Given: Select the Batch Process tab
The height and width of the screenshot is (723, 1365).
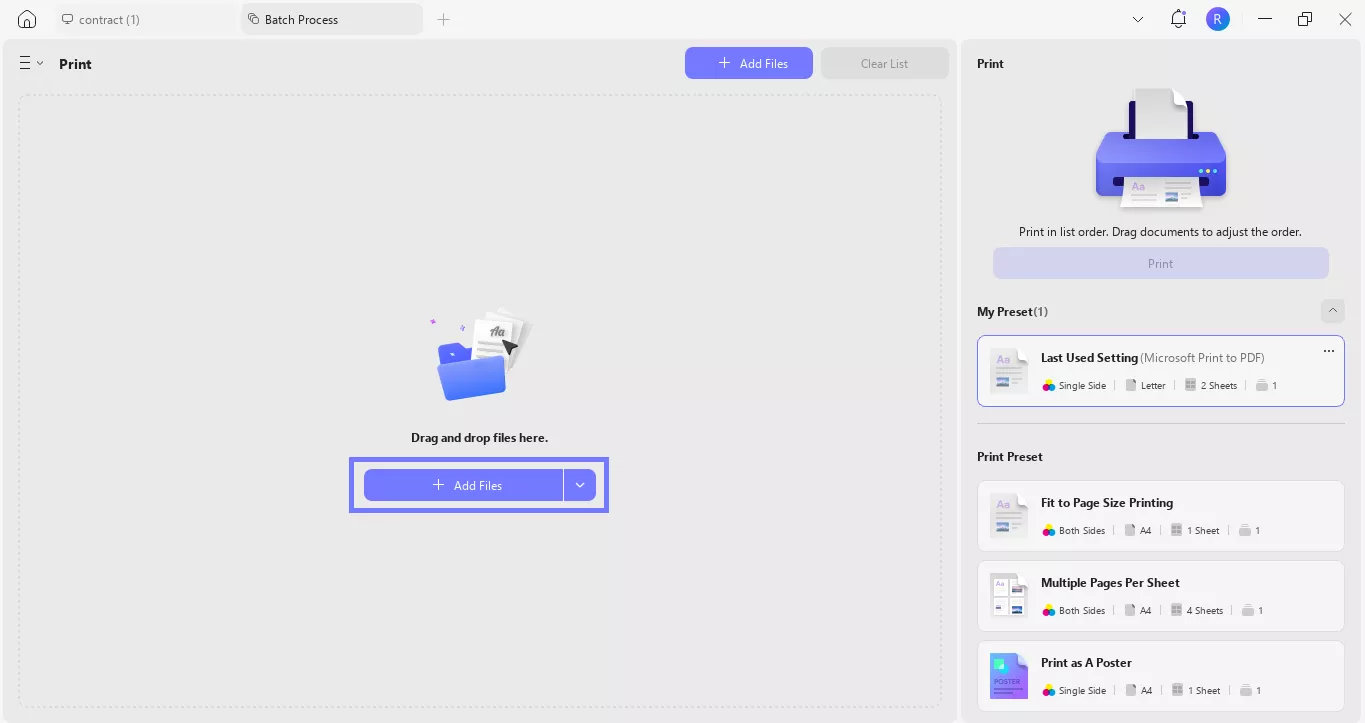Looking at the screenshot, I should (331, 19).
